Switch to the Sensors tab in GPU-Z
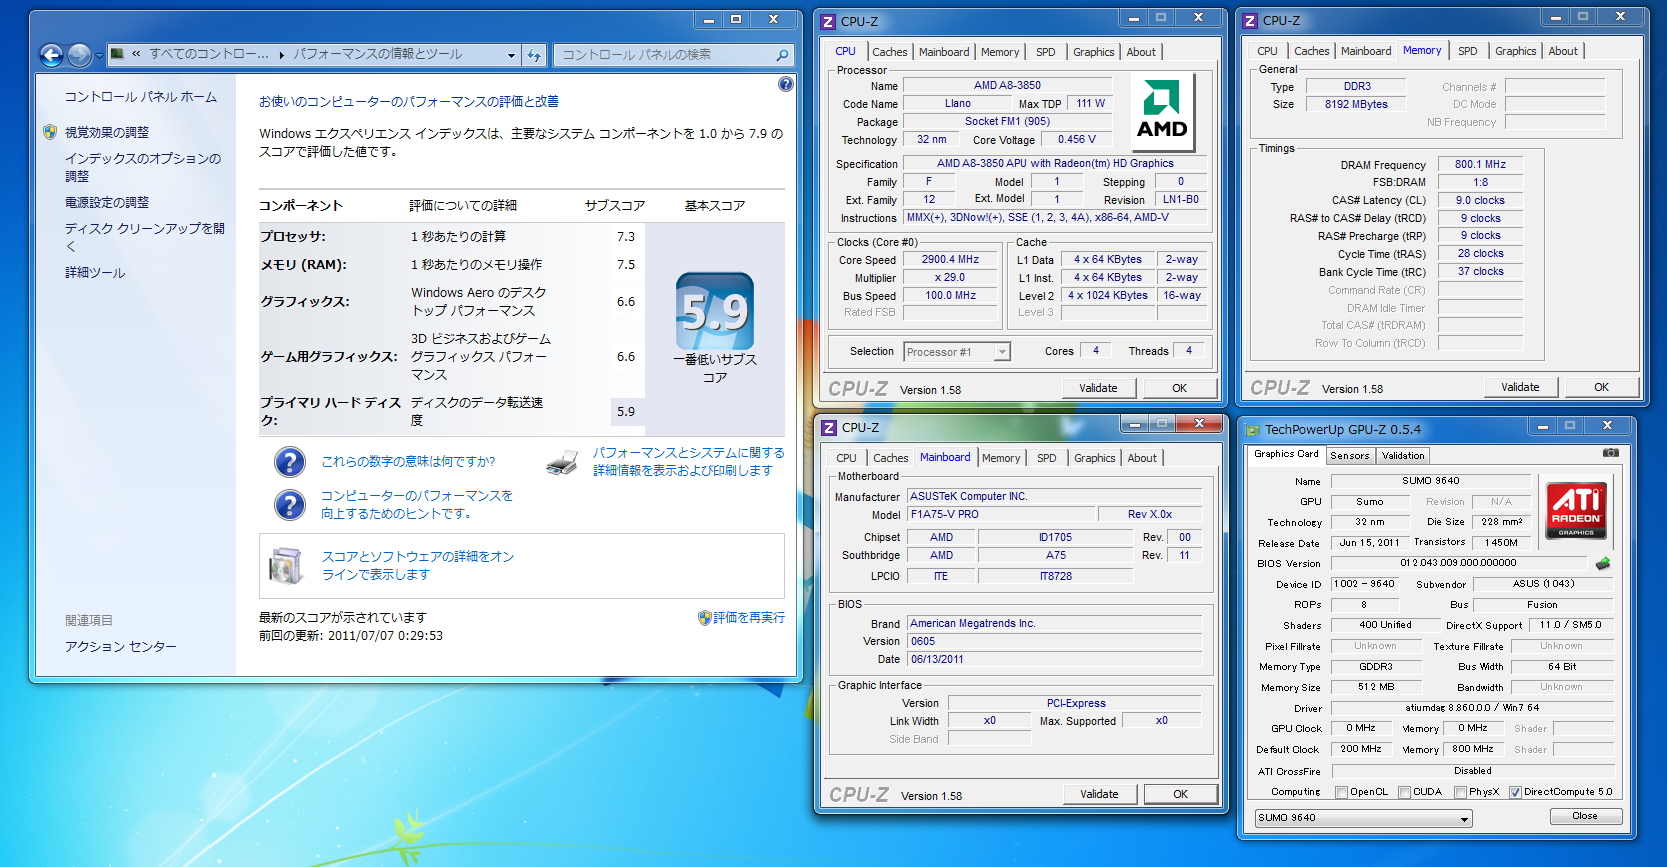The height and width of the screenshot is (867, 1667). pos(1350,456)
